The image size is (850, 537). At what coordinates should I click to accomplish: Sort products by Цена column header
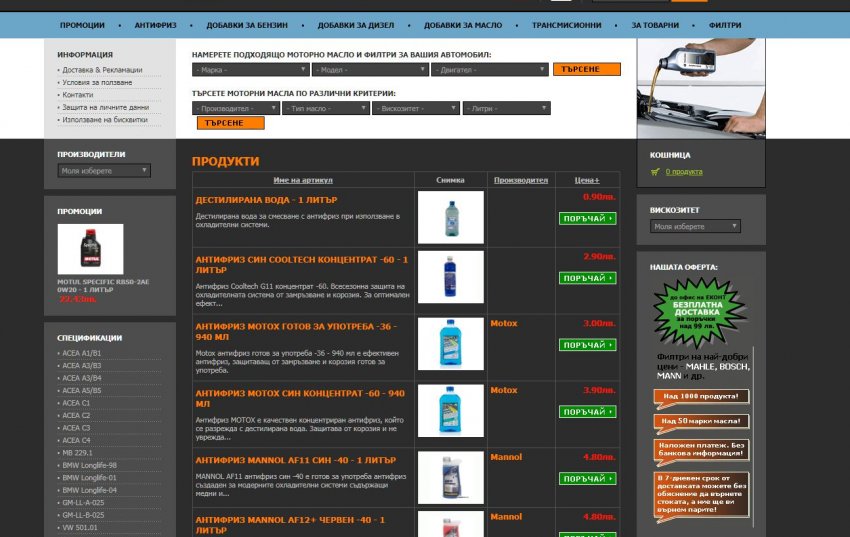(x=587, y=180)
